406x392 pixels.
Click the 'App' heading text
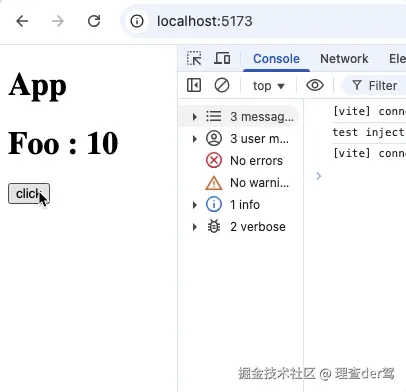pyautogui.click(x=37, y=86)
